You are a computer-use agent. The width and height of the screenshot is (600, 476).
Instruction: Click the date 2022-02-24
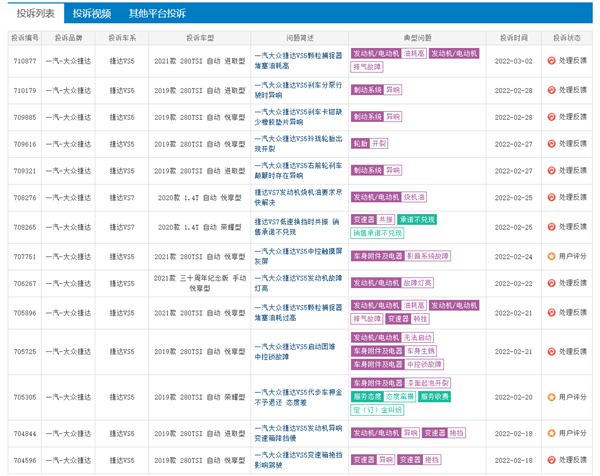tap(514, 256)
